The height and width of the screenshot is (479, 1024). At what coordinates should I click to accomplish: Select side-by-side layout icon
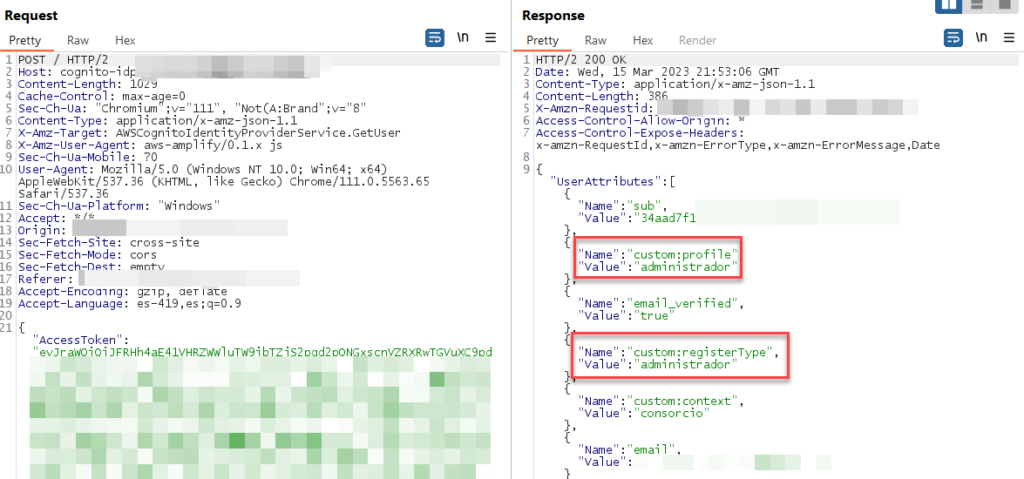pyautogui.click(x=949, y=5)
